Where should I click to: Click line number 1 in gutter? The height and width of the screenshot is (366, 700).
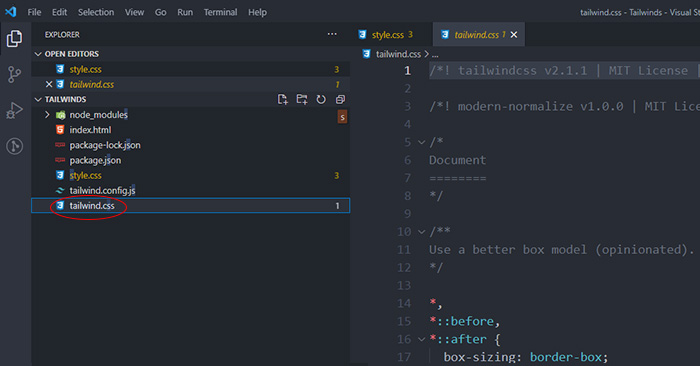(407, 71)
